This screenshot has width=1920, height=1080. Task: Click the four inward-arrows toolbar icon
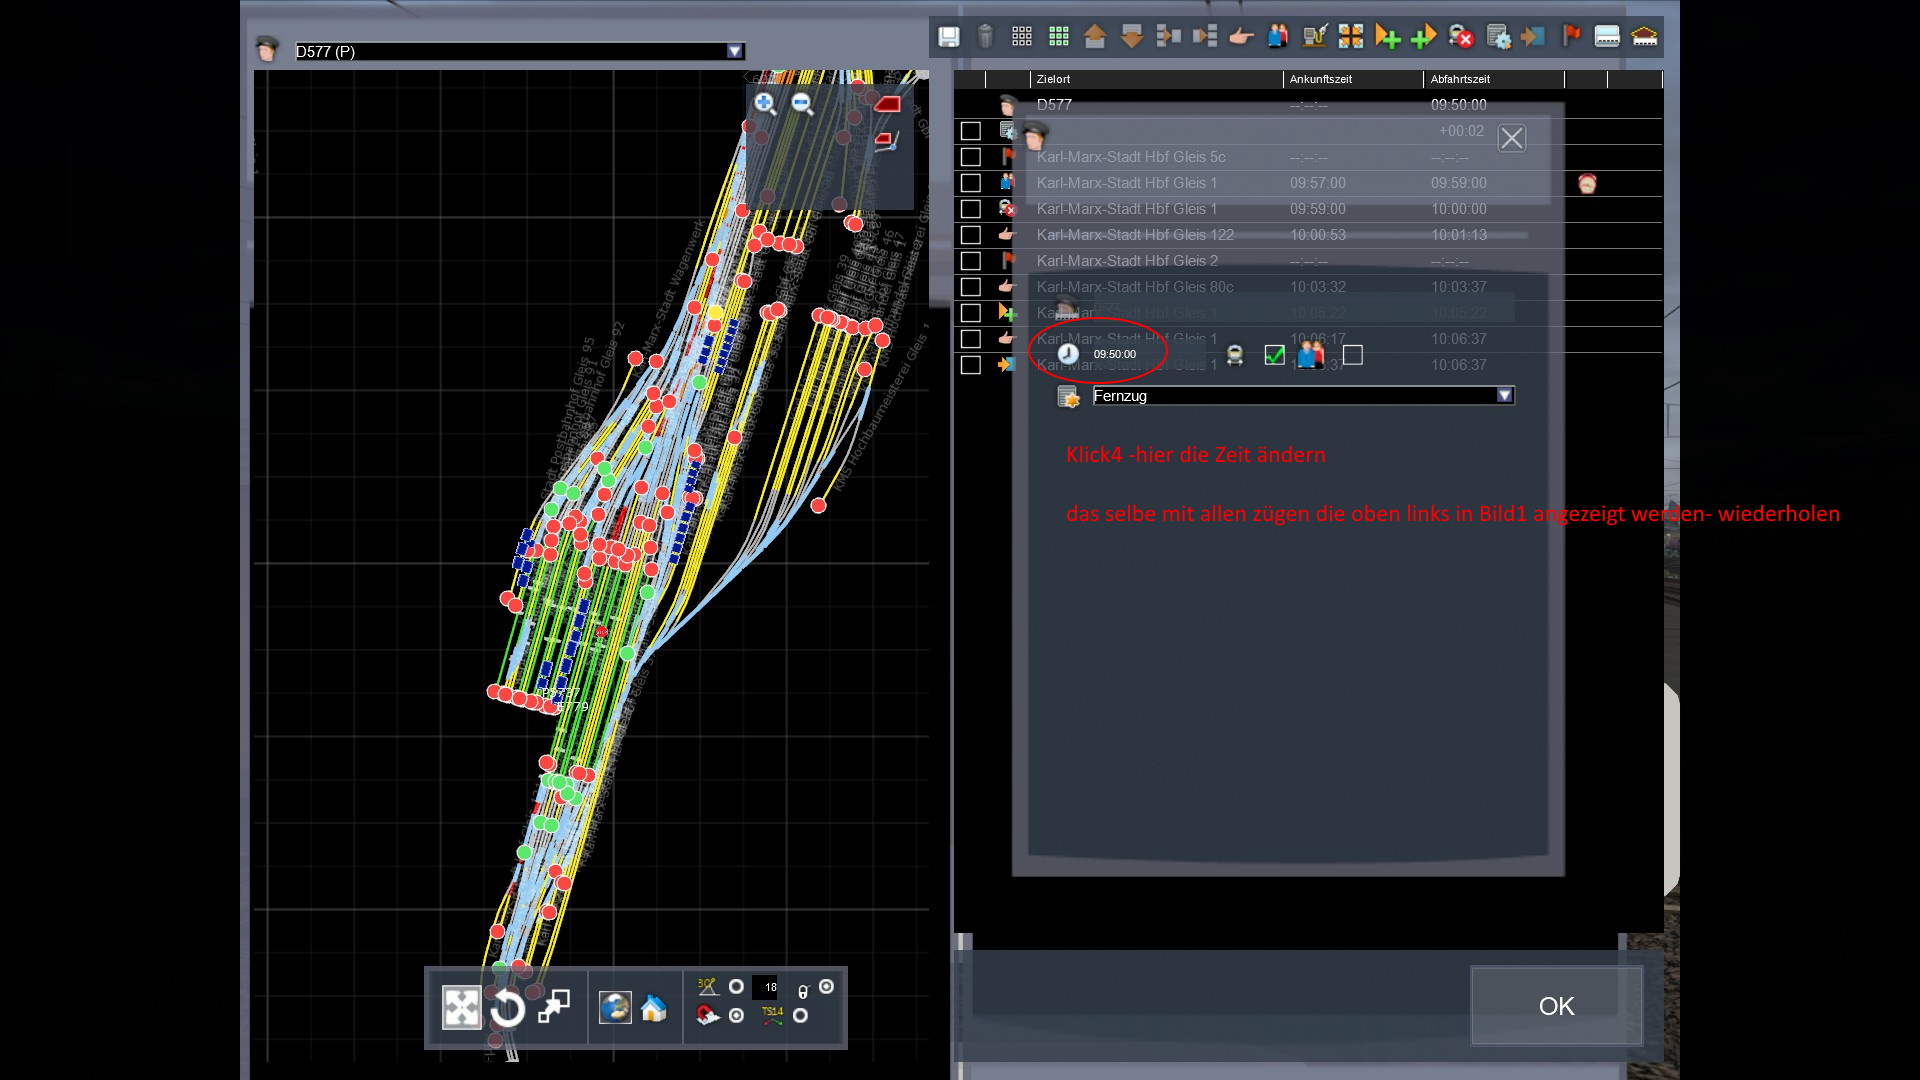1351,37
